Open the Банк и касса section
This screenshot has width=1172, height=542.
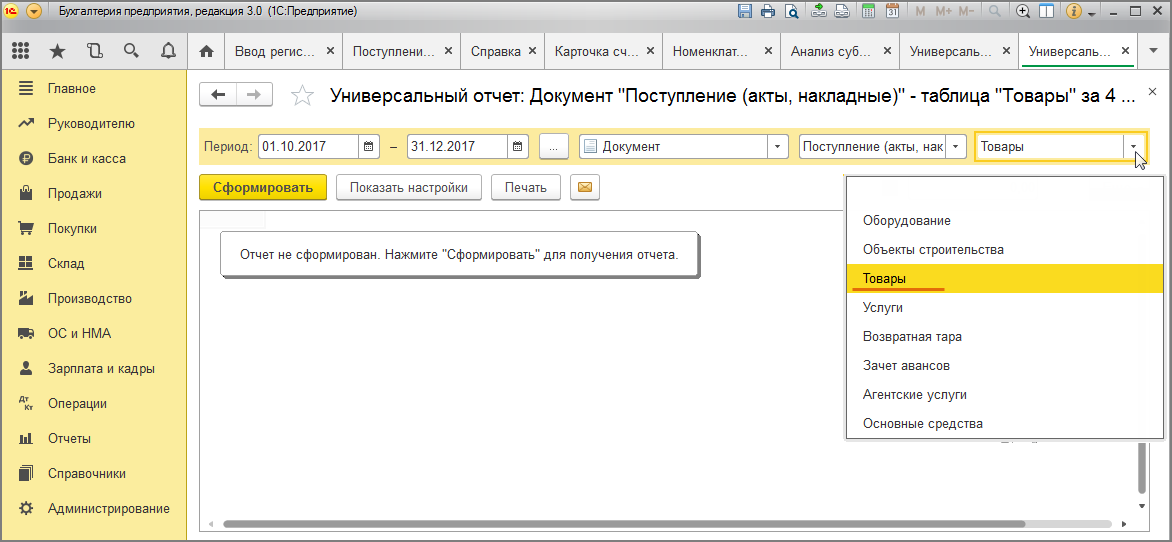tap(87, 158)
